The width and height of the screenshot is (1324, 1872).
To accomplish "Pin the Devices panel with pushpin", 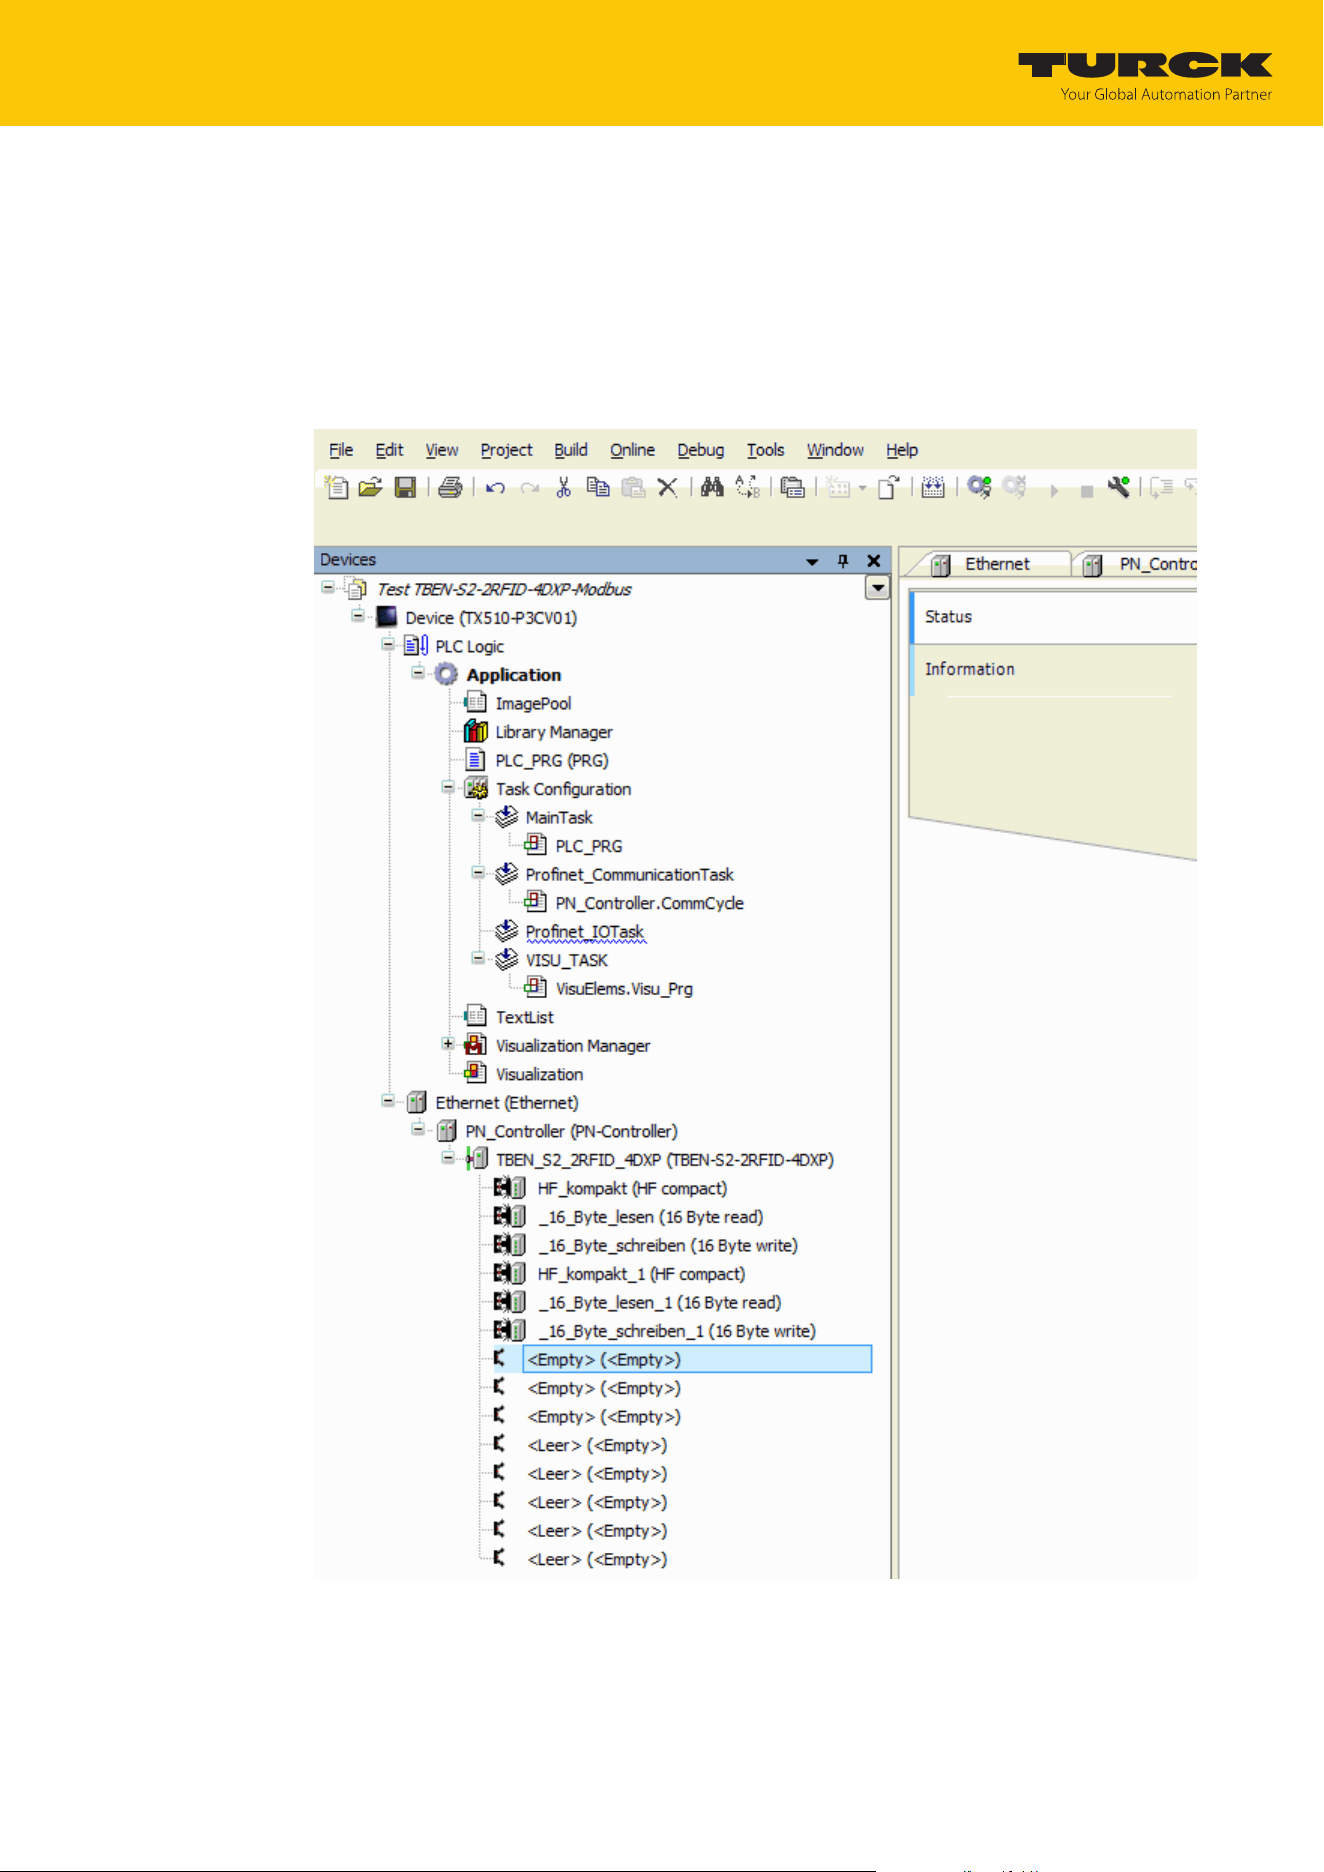I will pos(843,561).
